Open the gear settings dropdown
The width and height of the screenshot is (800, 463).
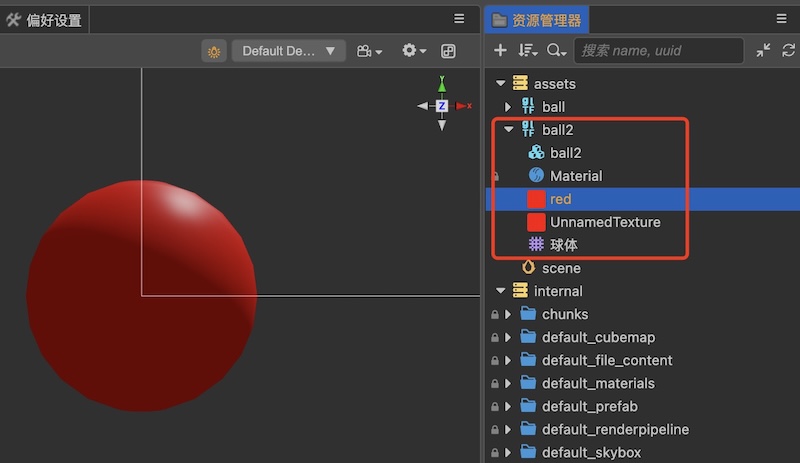[414, 51]
